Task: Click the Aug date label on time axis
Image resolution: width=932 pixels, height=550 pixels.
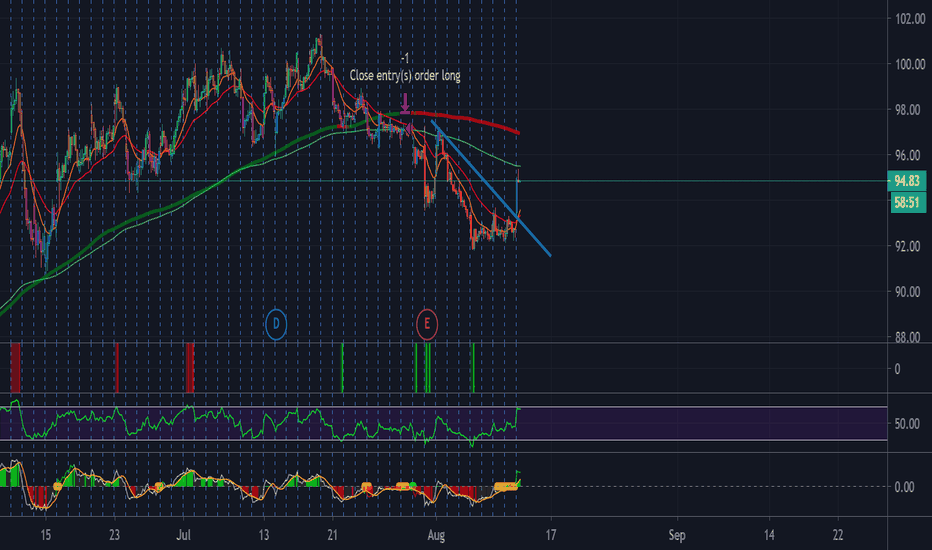Action: click(436, 535)
